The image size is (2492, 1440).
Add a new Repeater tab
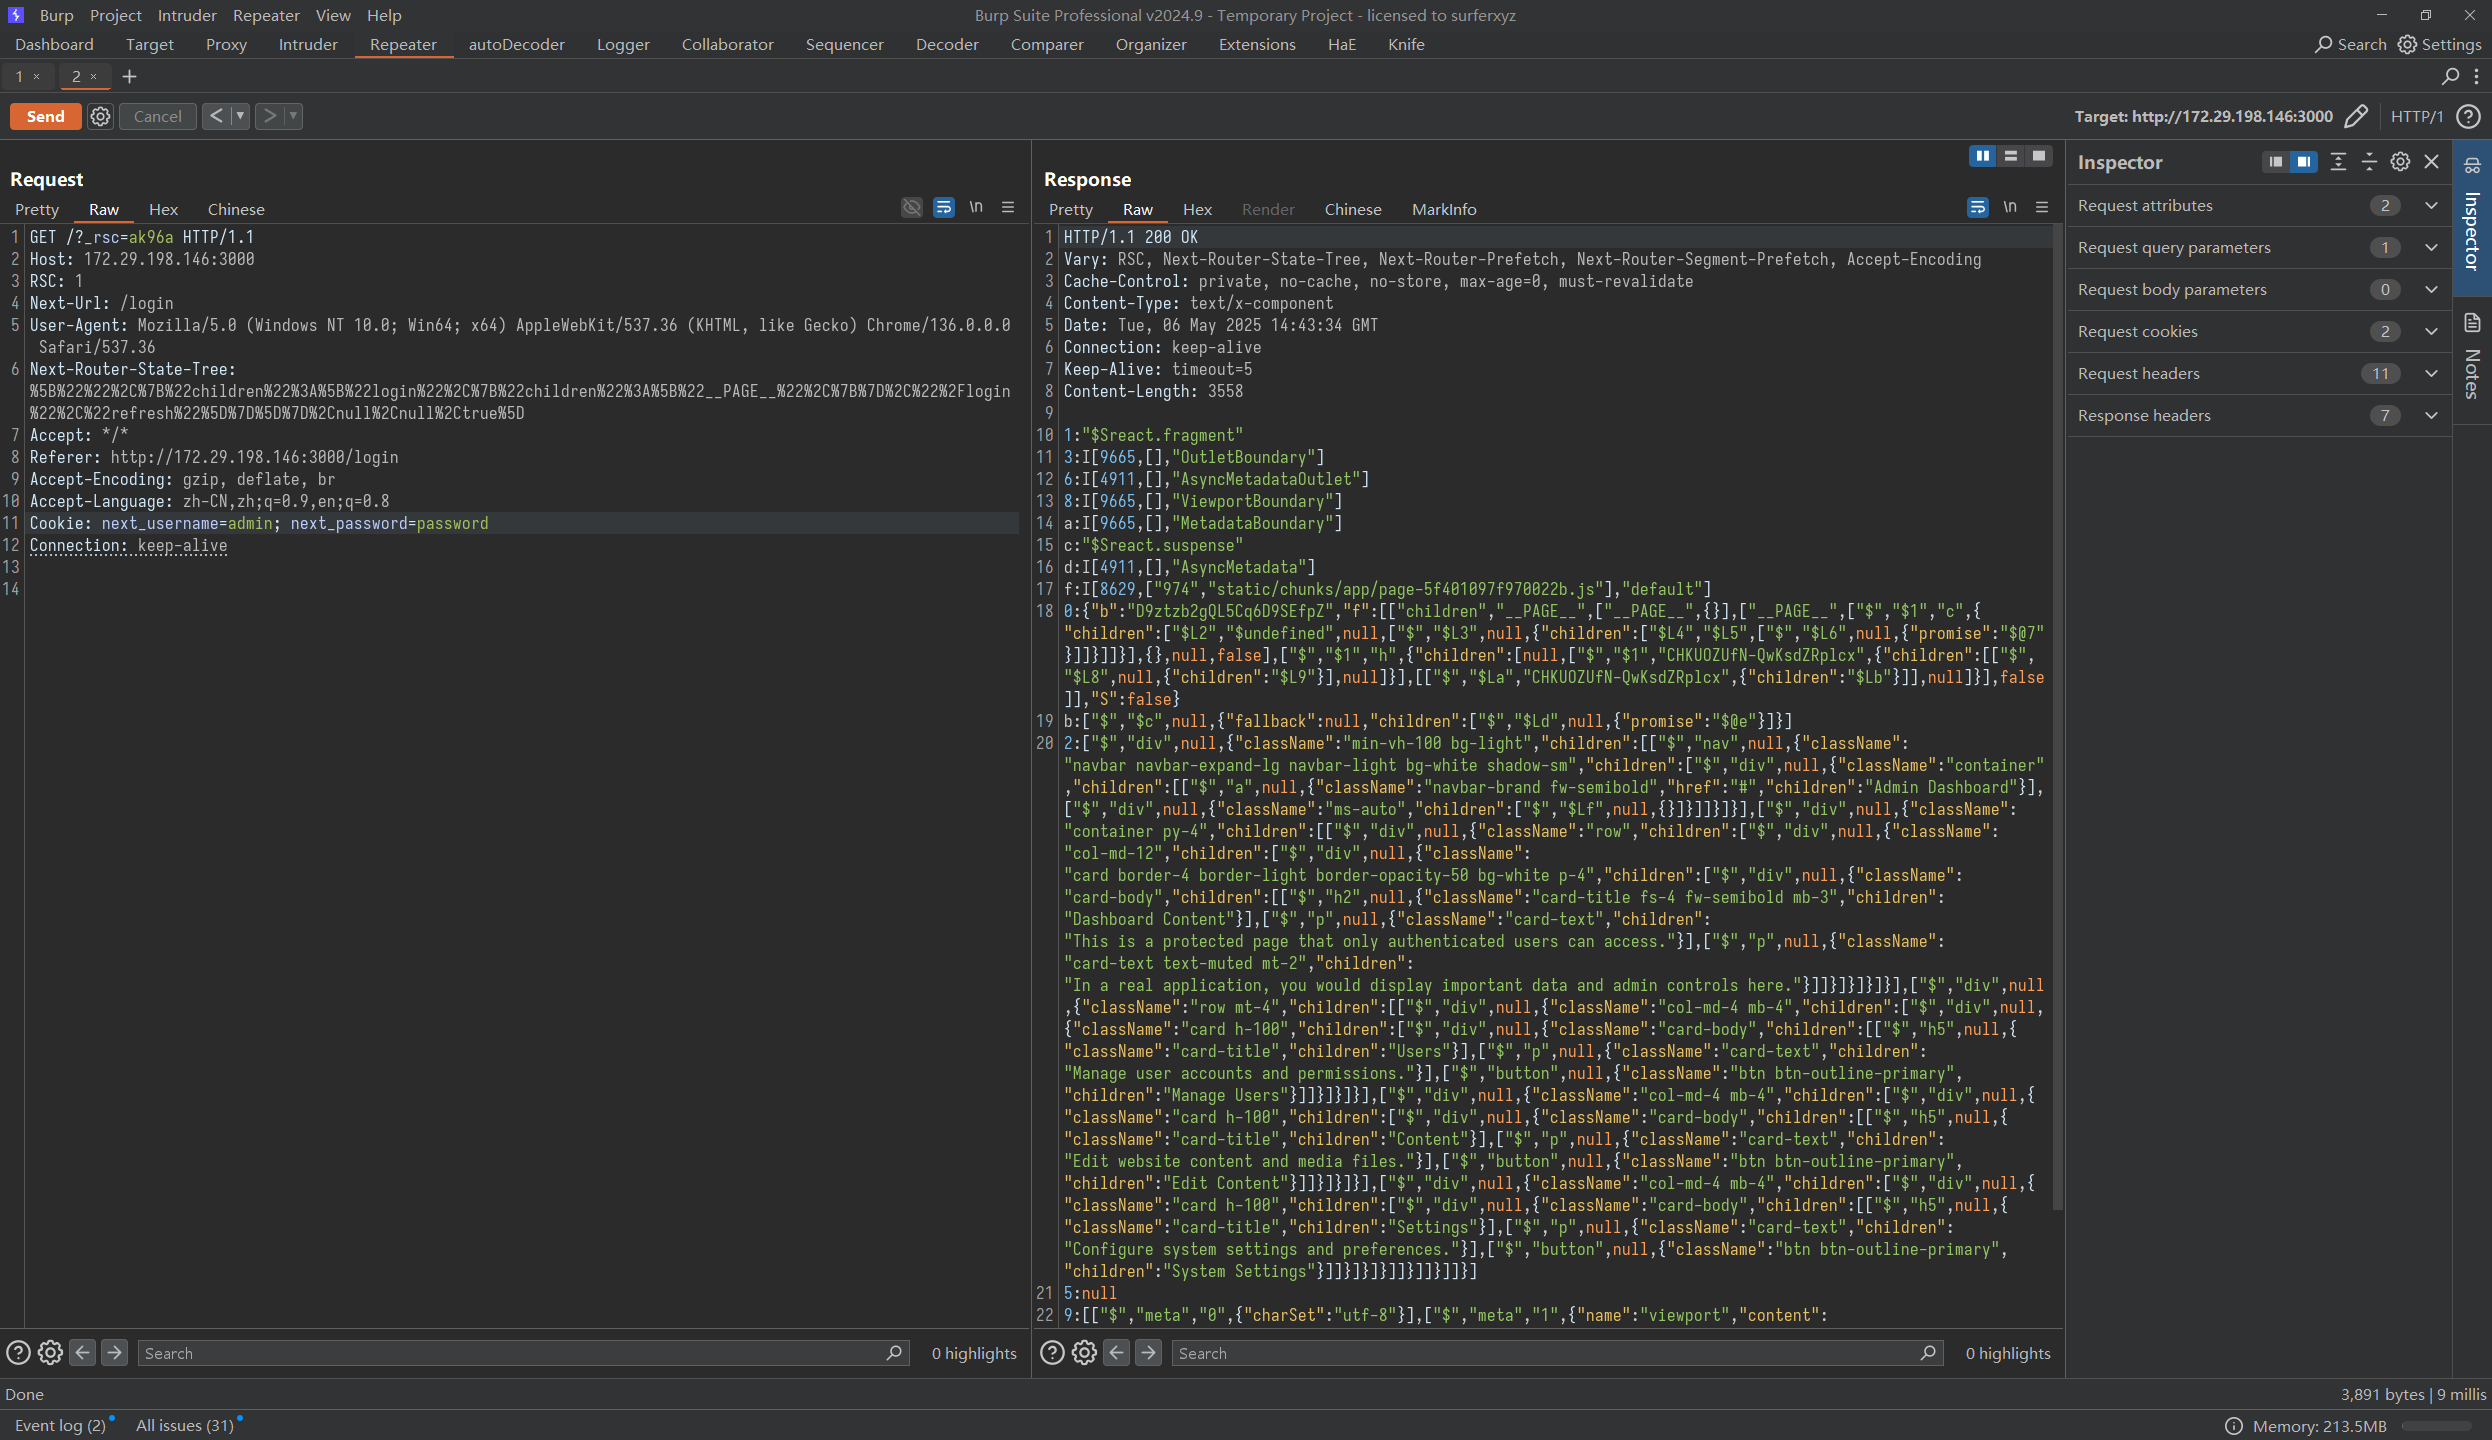129,76
